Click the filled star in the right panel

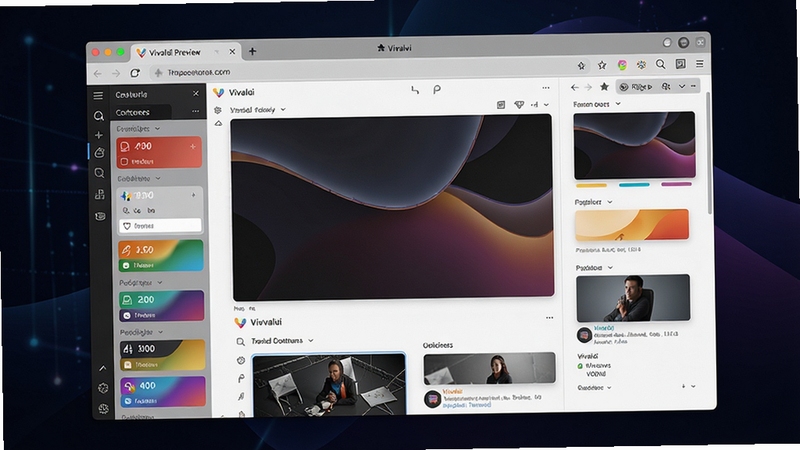pos(605,87)
